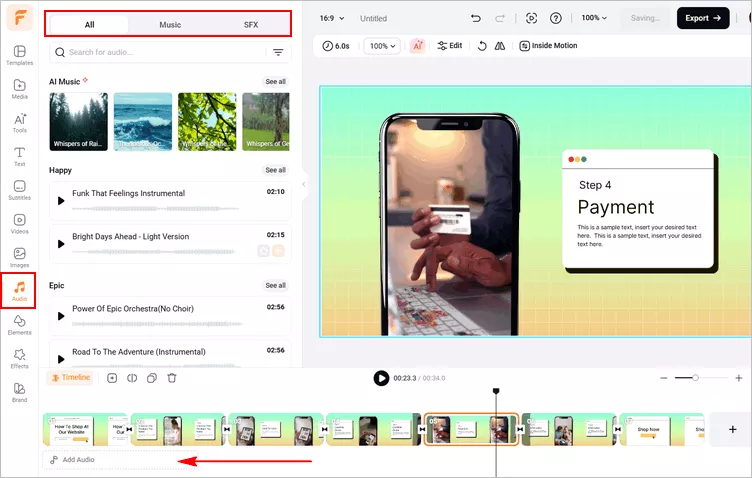This screenshot has width=752, height=478.
Task: Delete the selected scene with trash icon
Action: click(x=172, y=378)
